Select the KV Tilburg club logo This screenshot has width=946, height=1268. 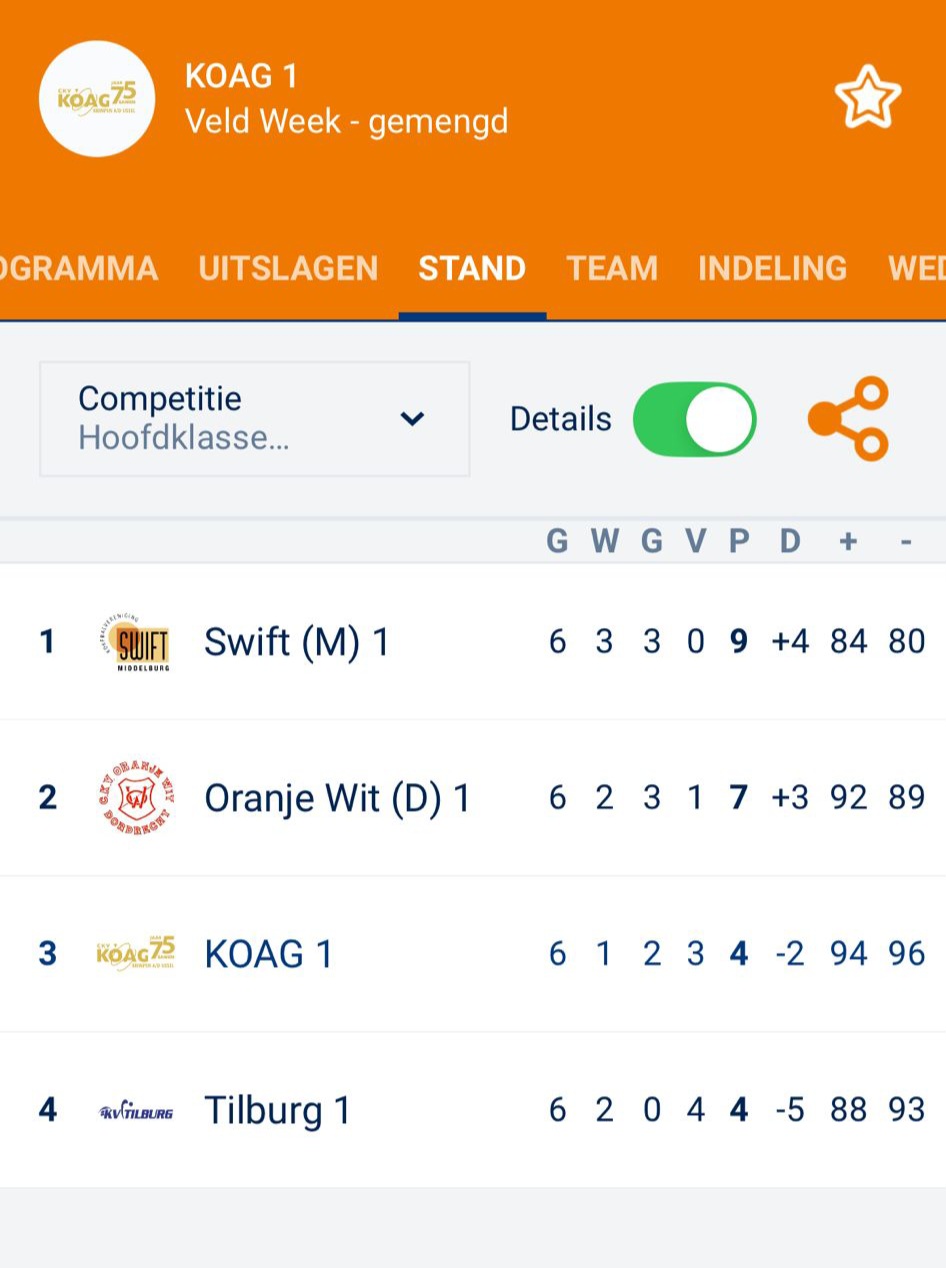(133, 1109)
